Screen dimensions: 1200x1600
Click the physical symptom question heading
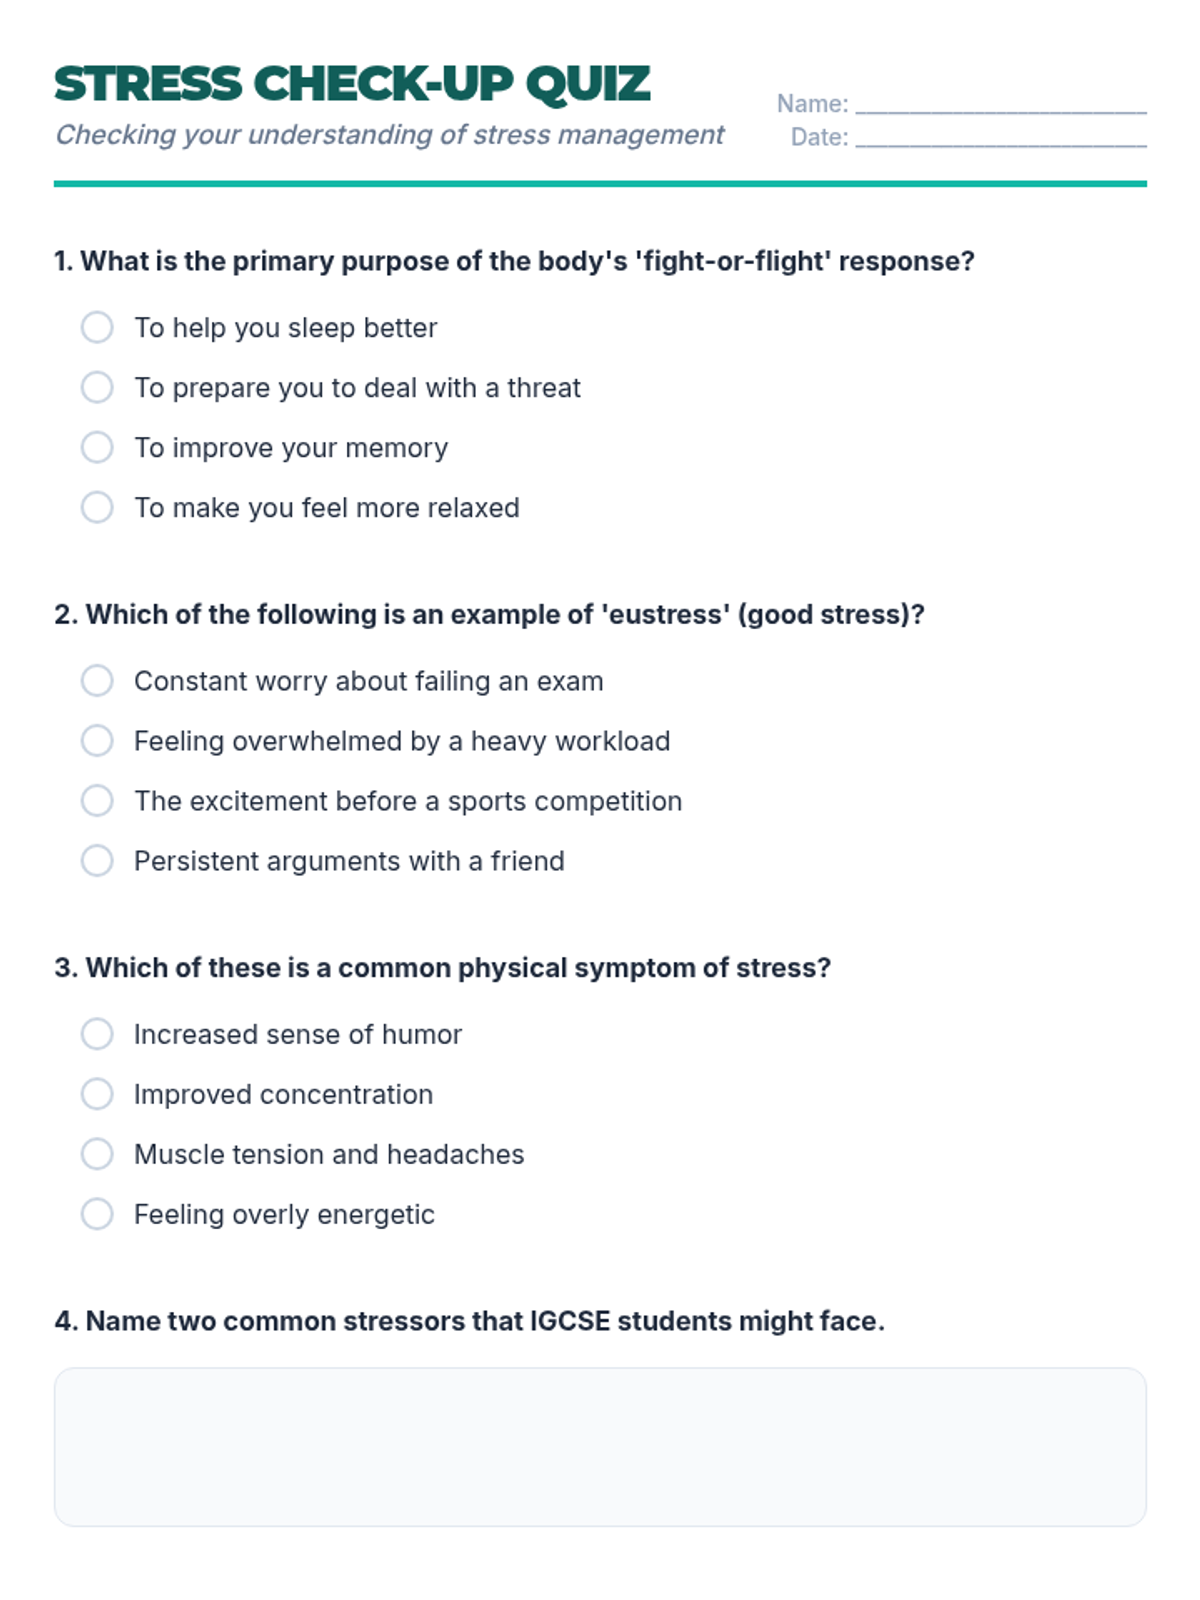(443, 968)
